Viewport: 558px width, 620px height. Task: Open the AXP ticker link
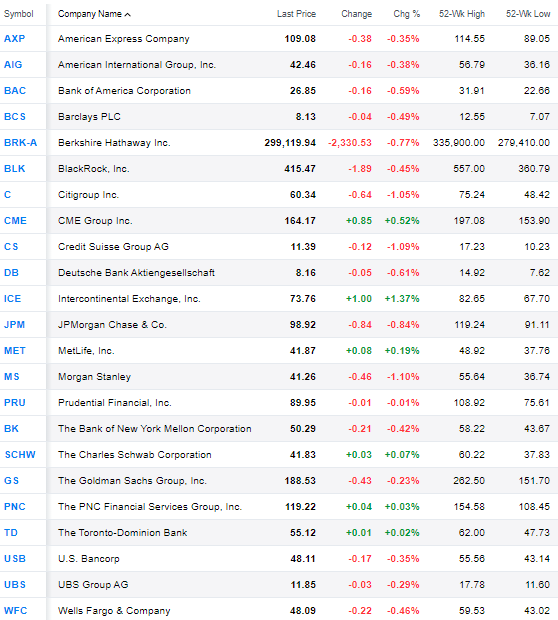point(15,39)
